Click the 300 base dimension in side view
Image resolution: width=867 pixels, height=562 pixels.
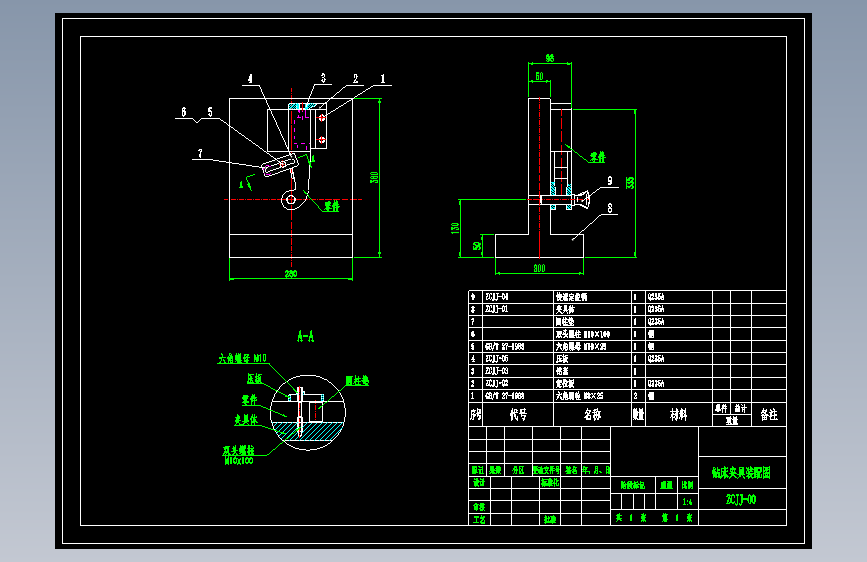539,268
